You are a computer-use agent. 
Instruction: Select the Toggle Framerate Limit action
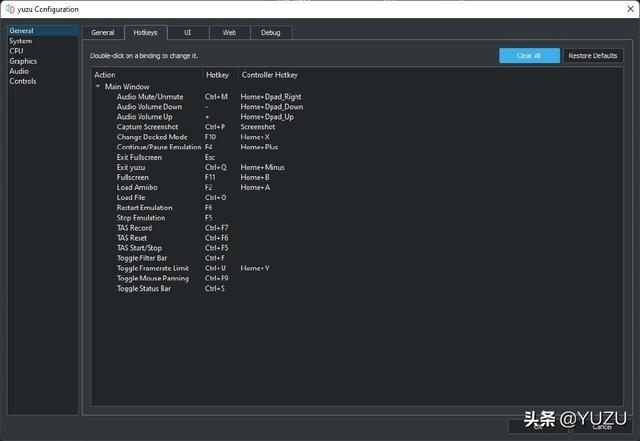[153, 268]
